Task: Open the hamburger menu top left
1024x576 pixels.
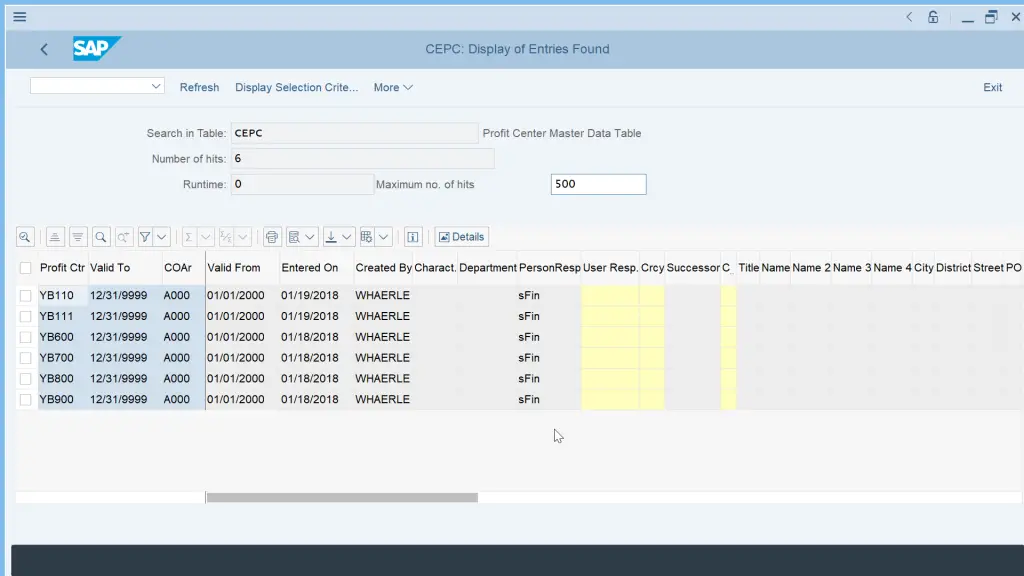Action: [19, 16]
